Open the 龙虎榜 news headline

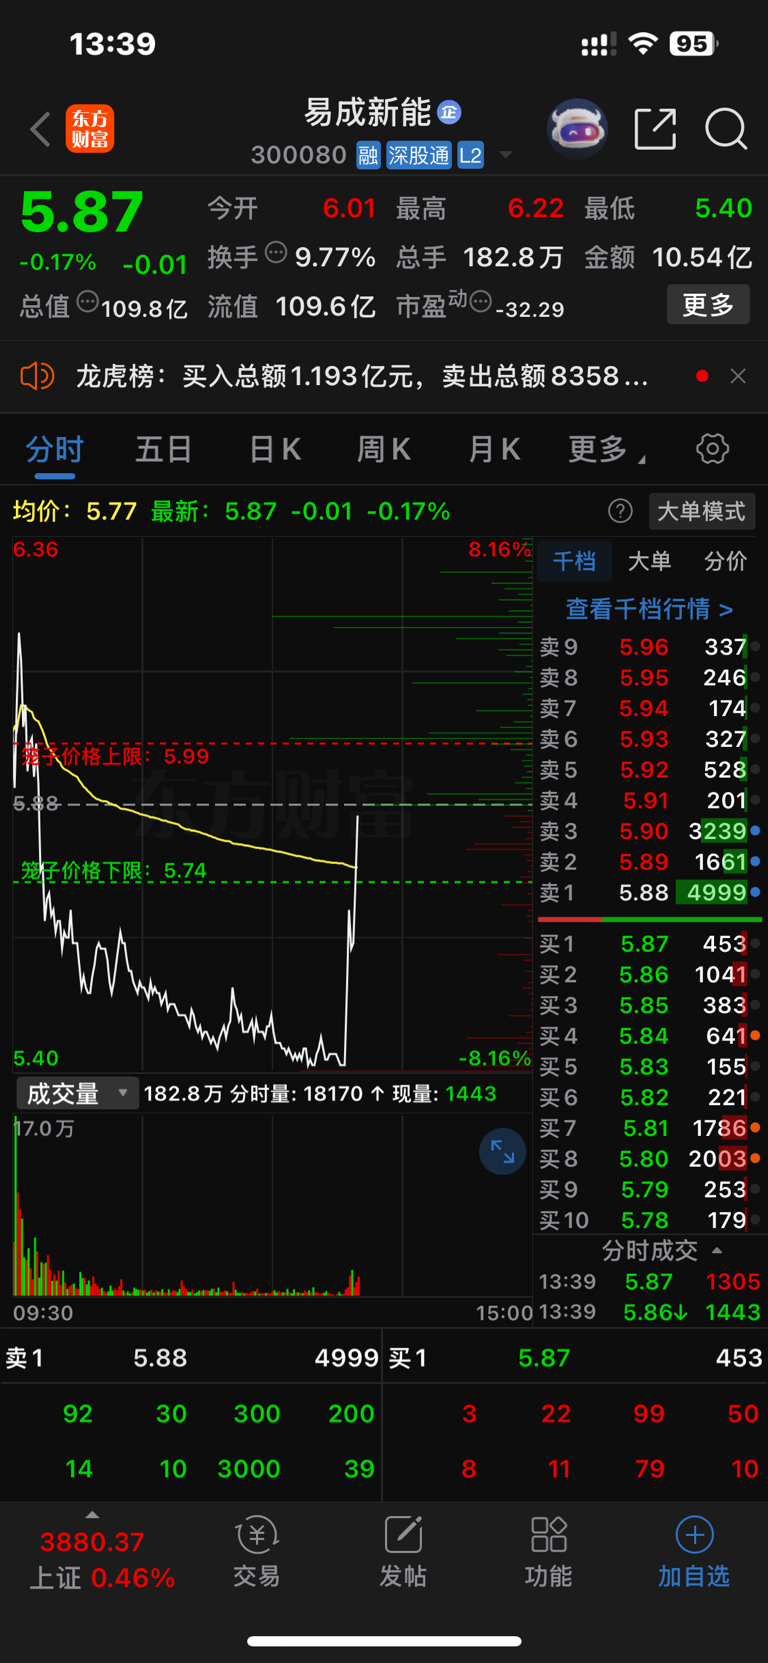[x=362, y=376]
